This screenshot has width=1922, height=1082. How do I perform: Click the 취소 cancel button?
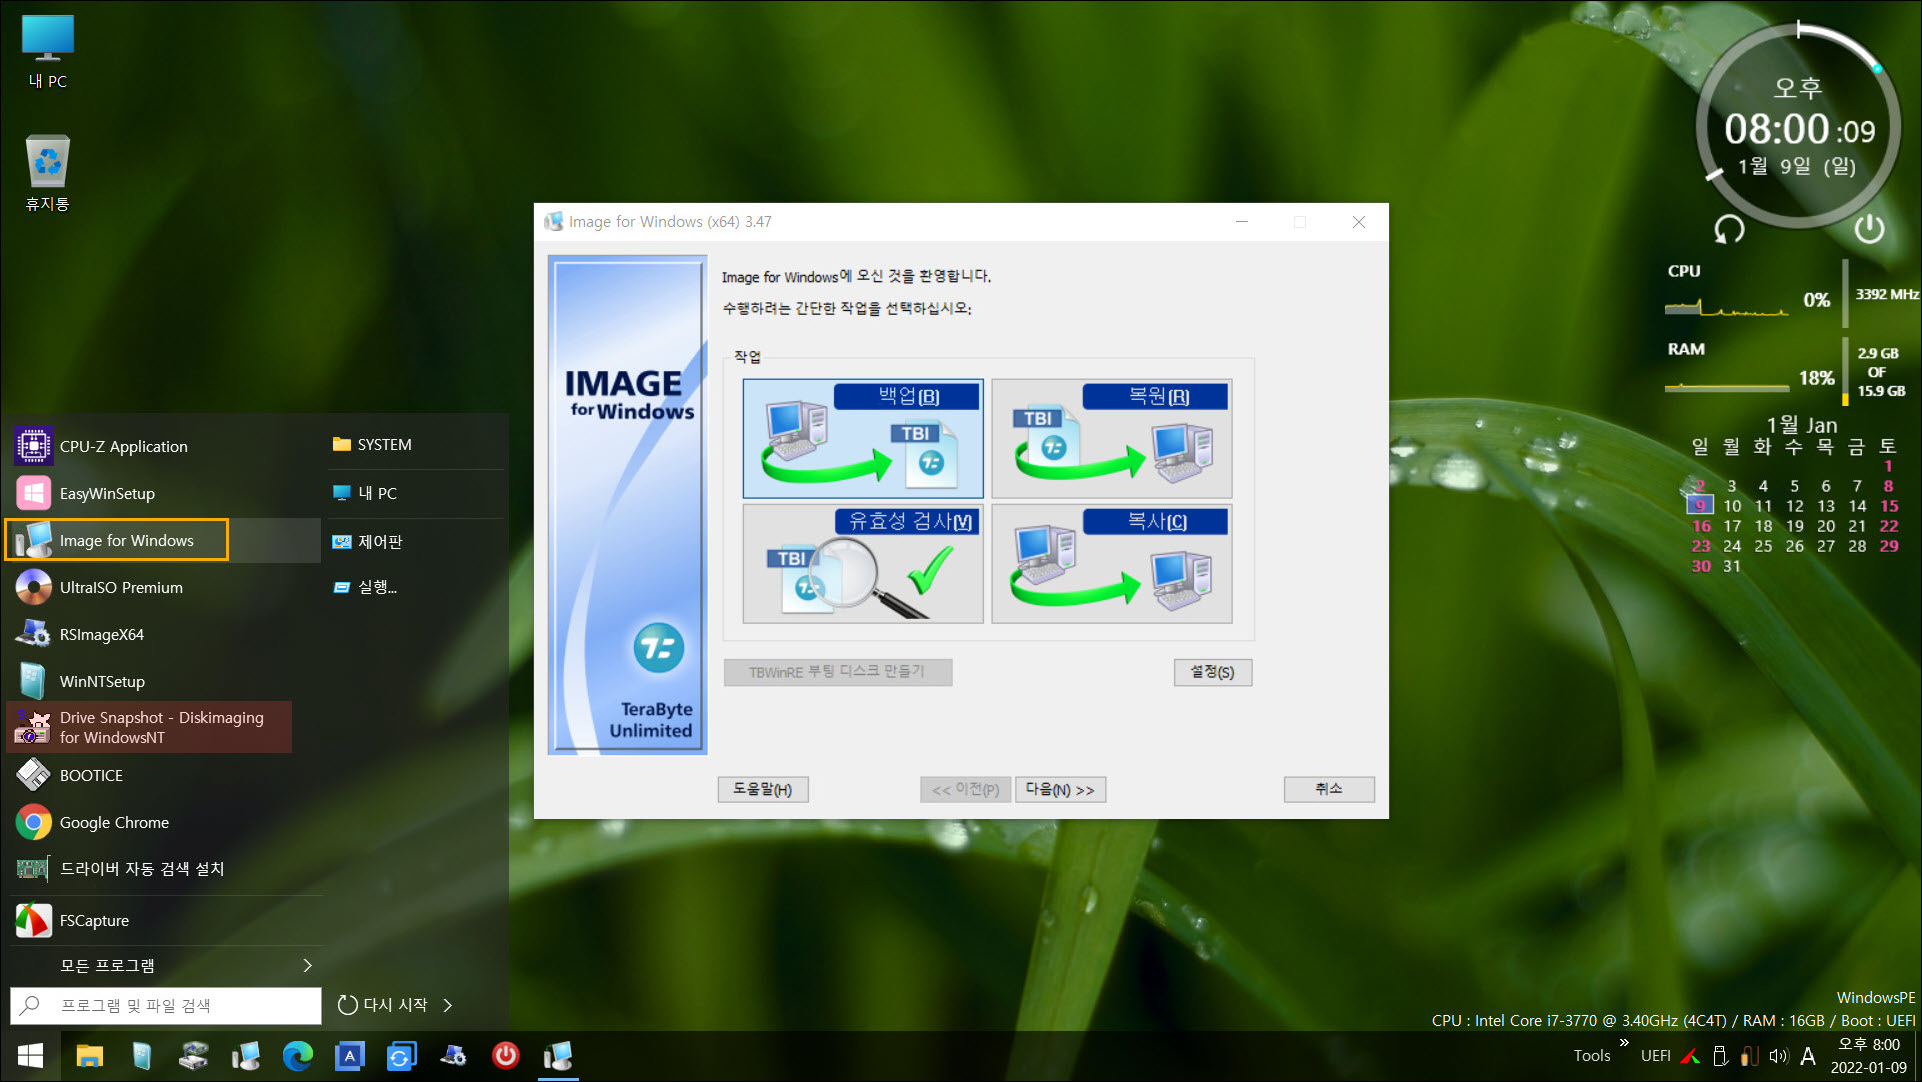(x=1329, y=789)
